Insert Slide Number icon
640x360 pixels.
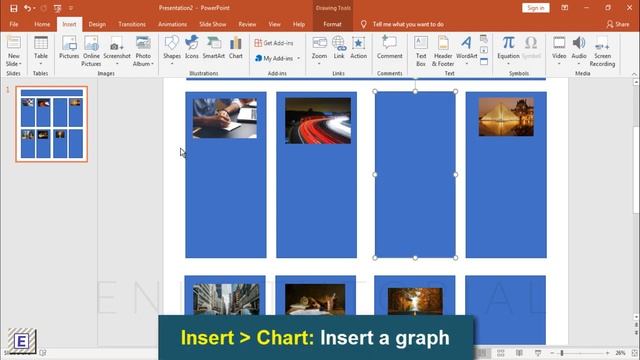point(484,50)
